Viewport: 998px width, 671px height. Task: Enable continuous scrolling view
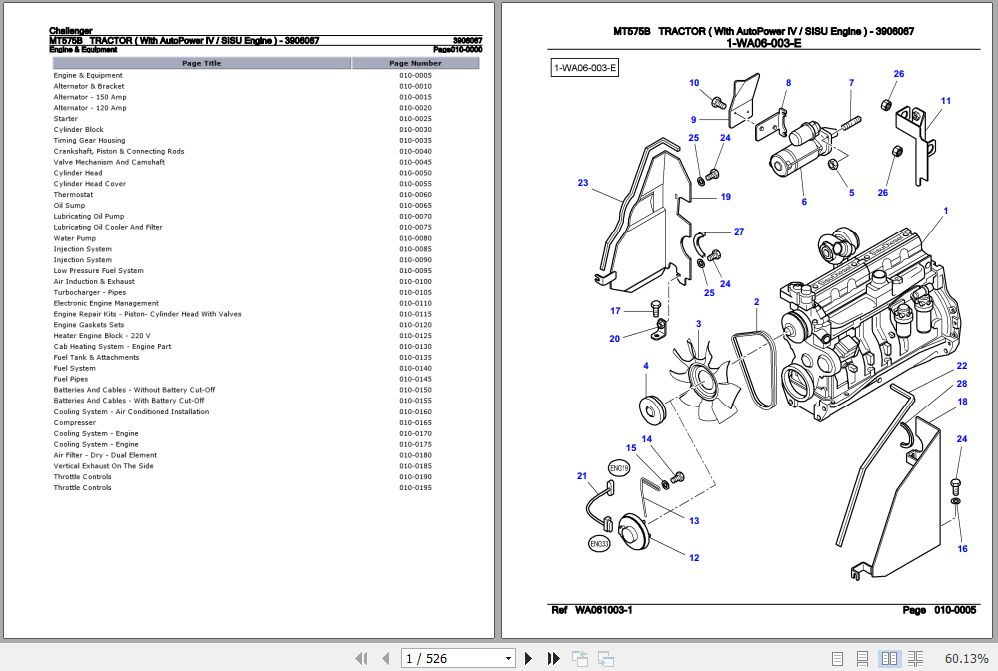[x=862, y=658]
